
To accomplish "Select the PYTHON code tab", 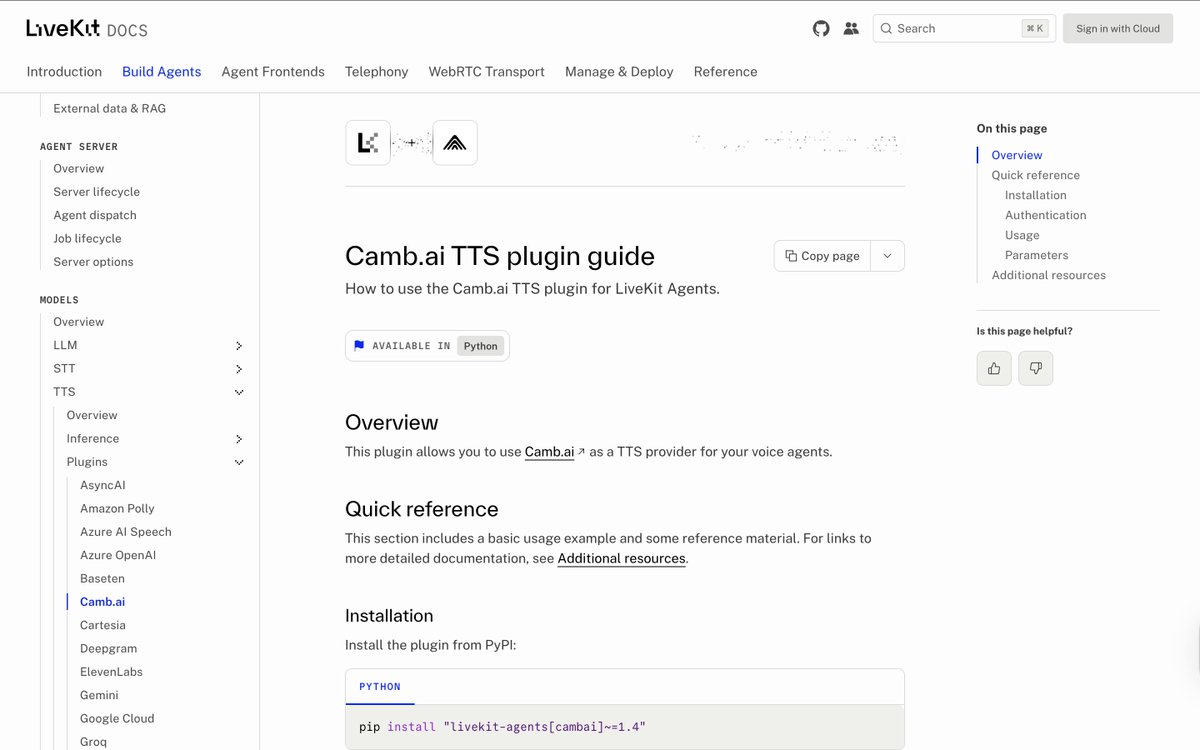I will coord(380,687).
